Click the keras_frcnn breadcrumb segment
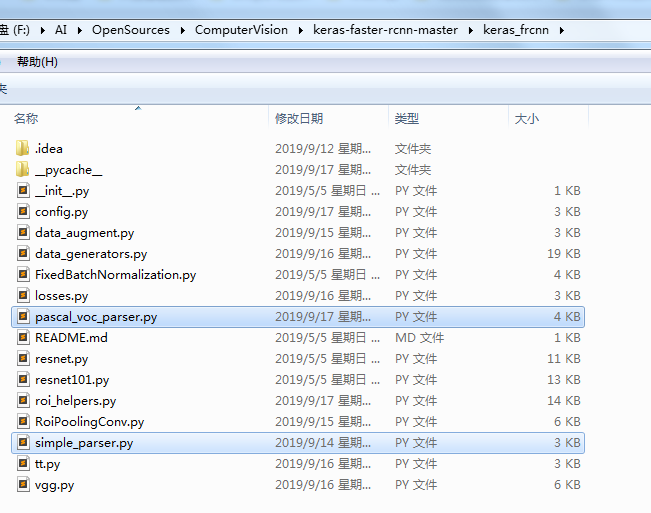The image size is (651, 513). click(x=516, y=30)
